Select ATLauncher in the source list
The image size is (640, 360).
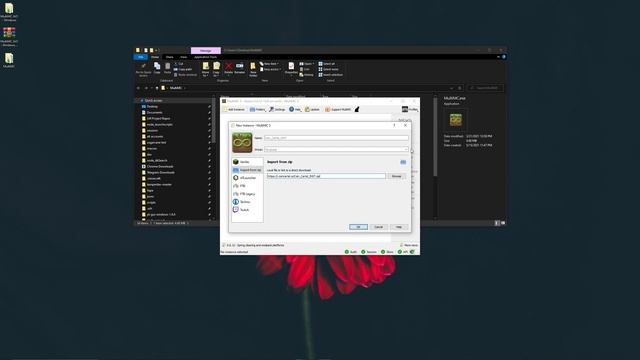[247, 178]
